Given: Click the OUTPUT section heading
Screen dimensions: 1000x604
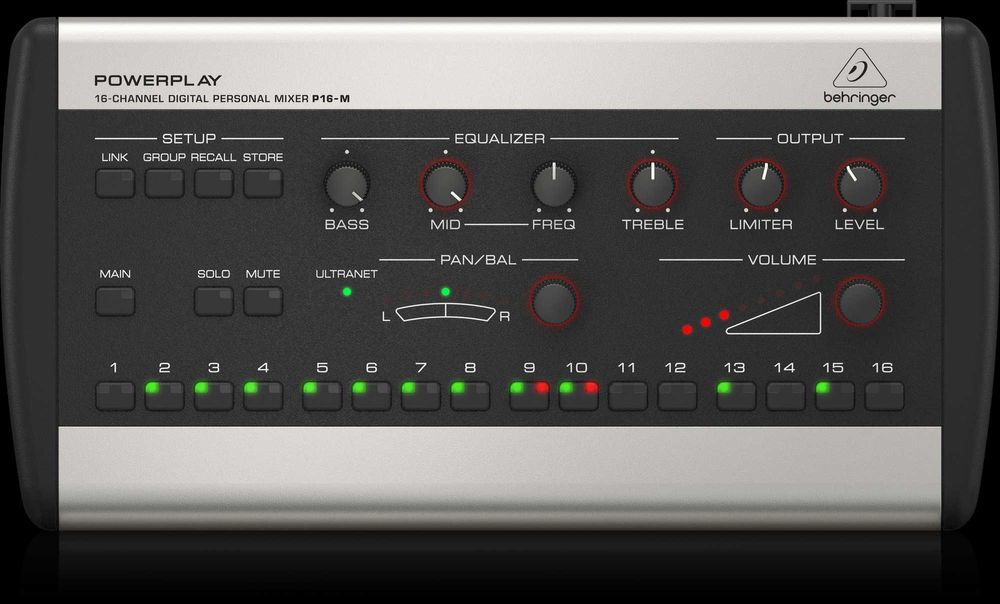Looking at the screenshot, I should point(810,138).
